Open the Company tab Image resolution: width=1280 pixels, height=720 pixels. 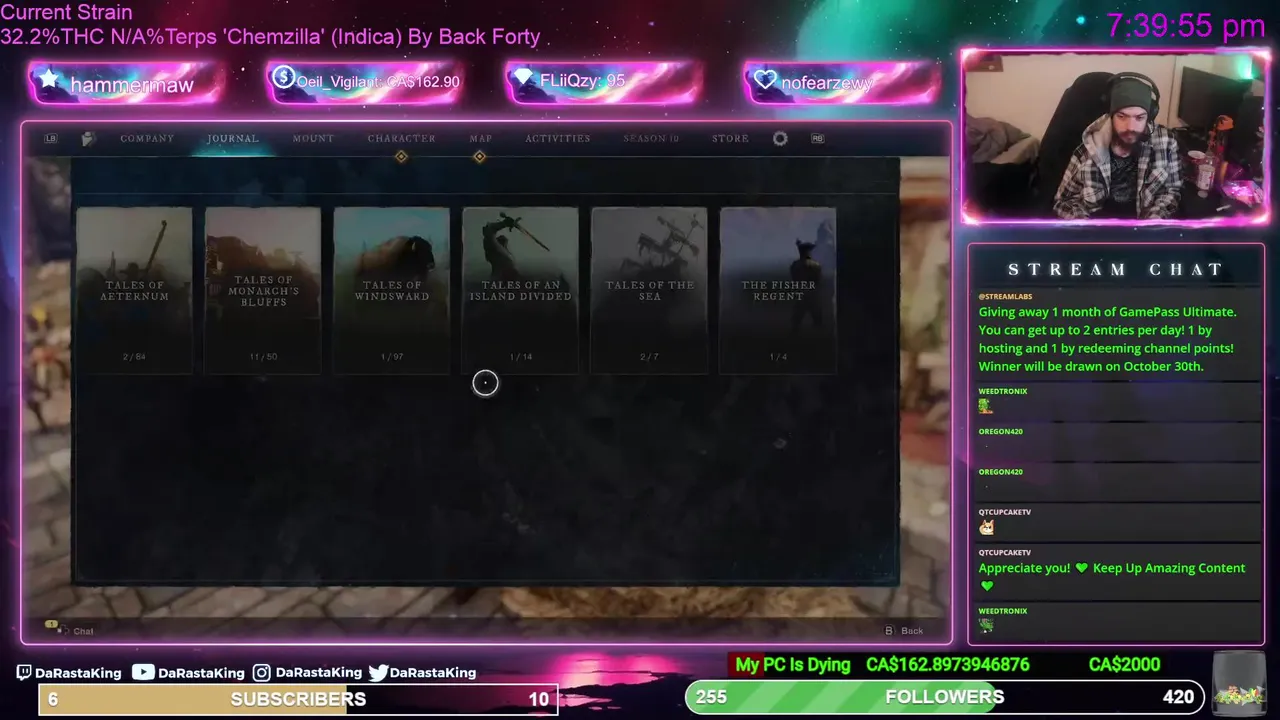(147, 139)
